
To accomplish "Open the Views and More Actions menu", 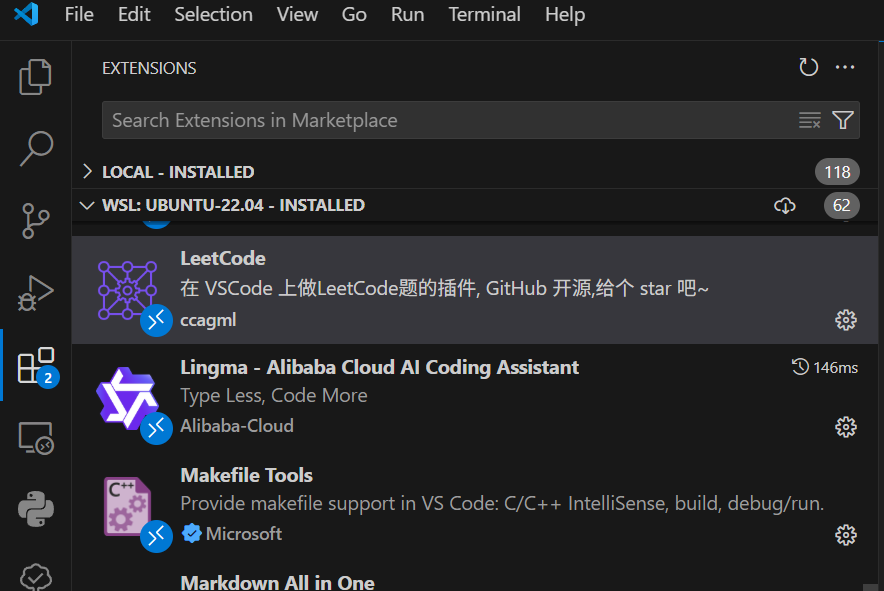I will point(844,67).
